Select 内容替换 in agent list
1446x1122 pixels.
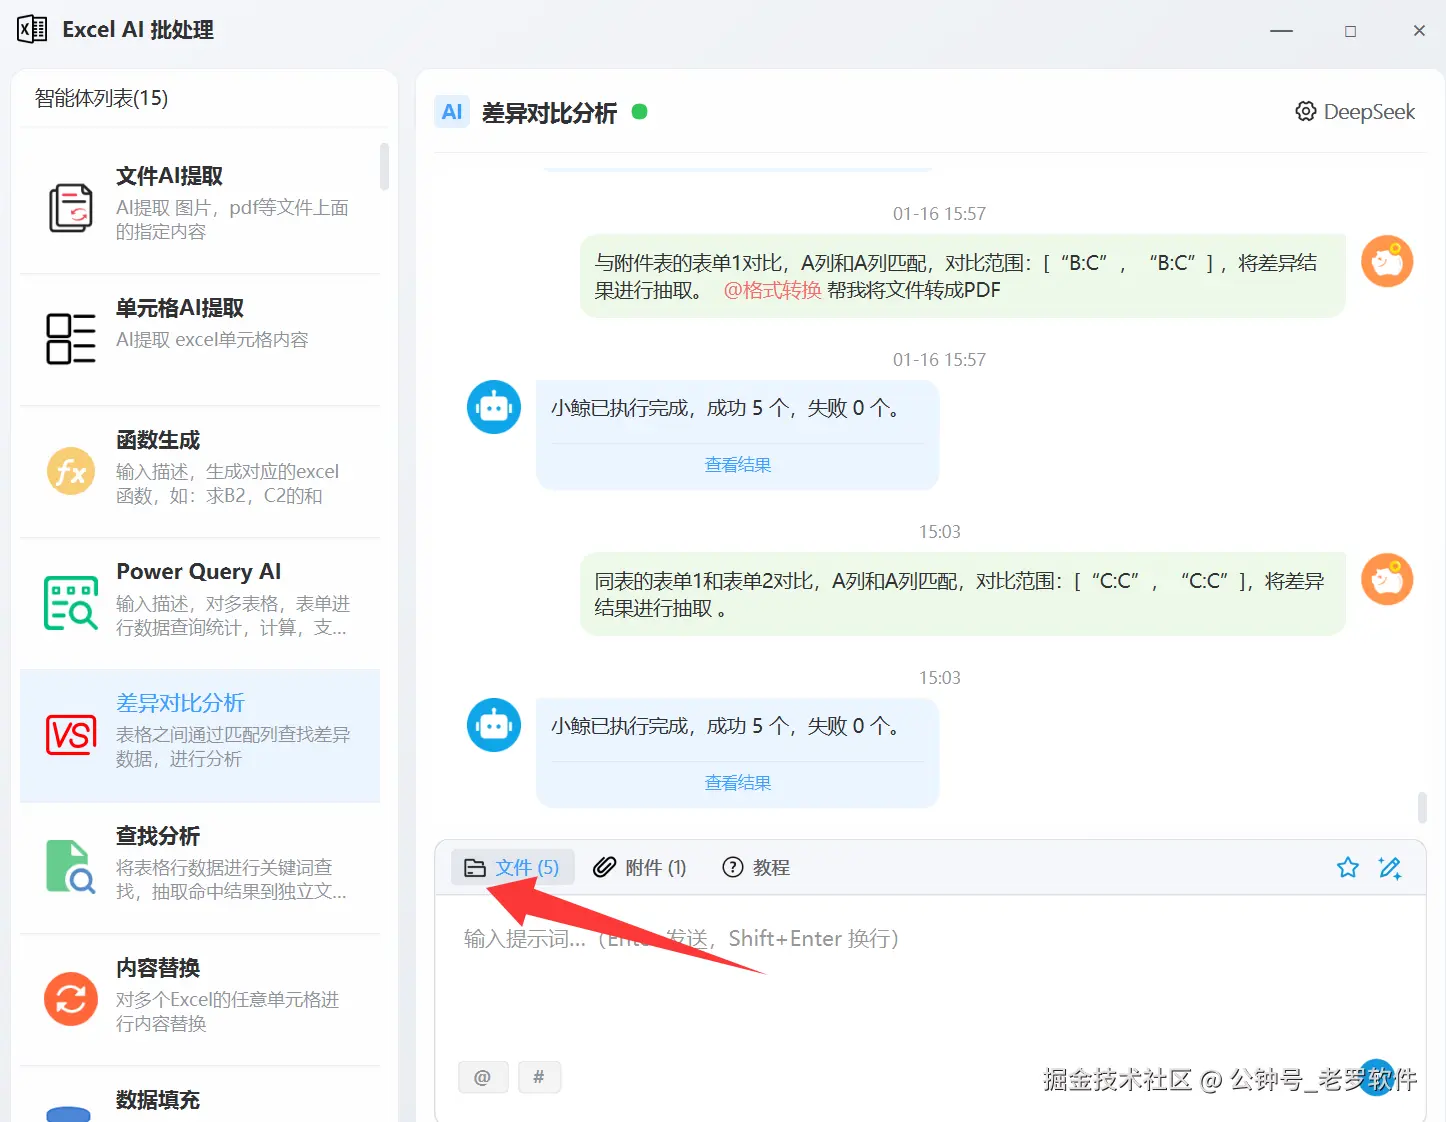[x=200, y=999]
